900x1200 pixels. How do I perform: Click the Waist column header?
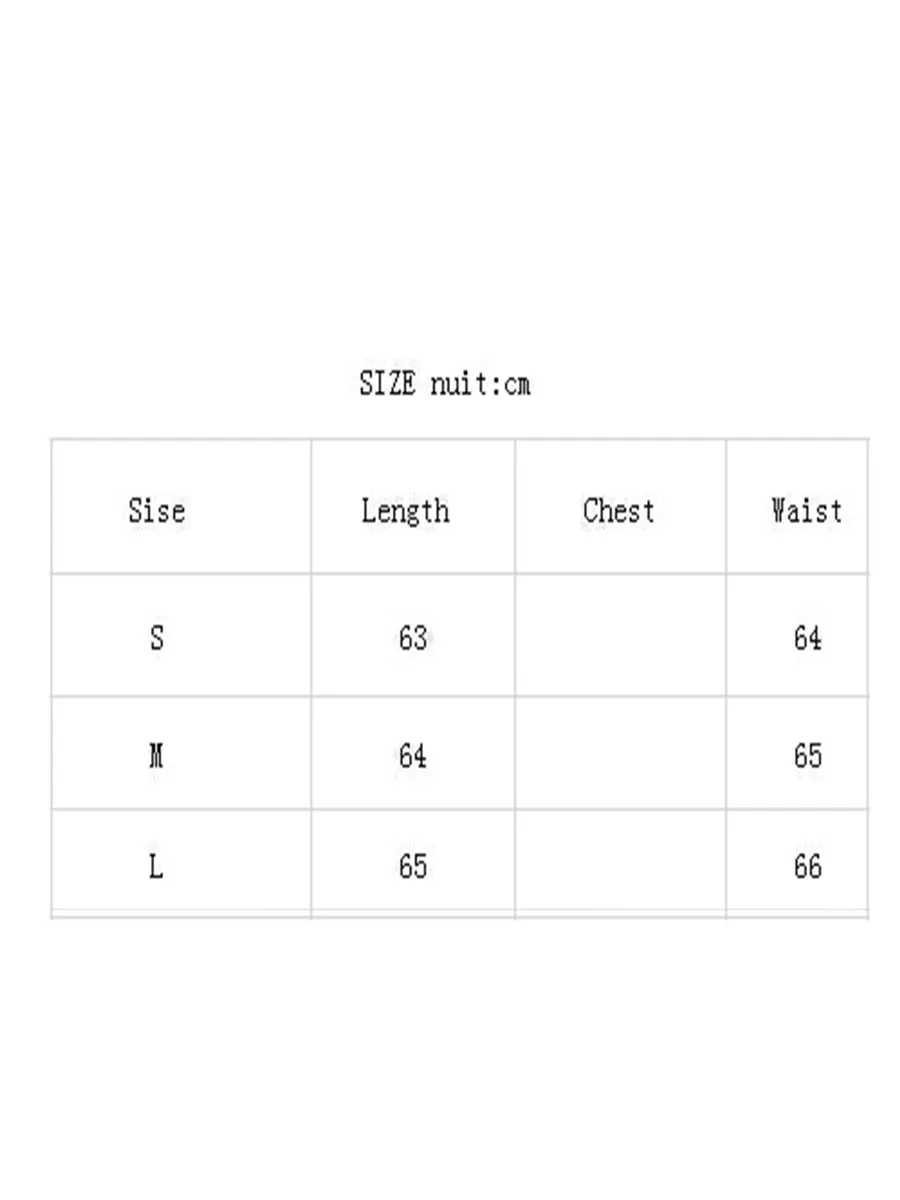point(806,511)
